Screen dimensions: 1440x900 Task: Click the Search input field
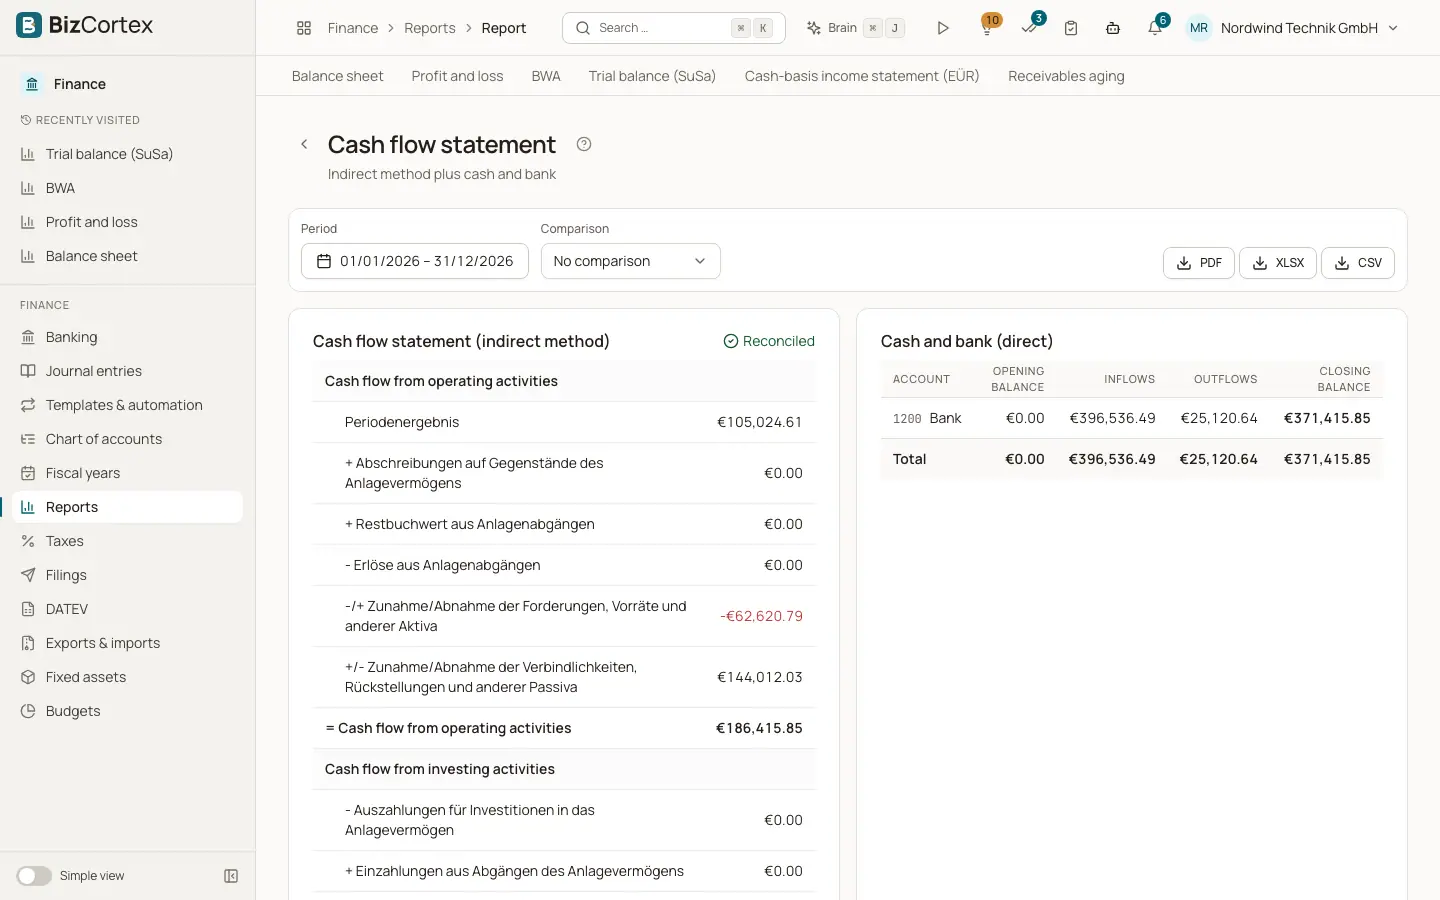point(674,28)
